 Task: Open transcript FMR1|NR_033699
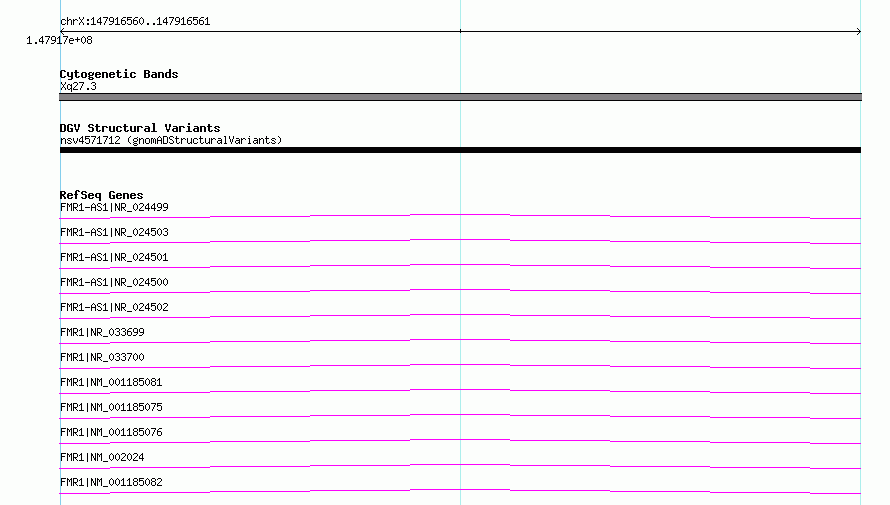(x=102, y=332)
